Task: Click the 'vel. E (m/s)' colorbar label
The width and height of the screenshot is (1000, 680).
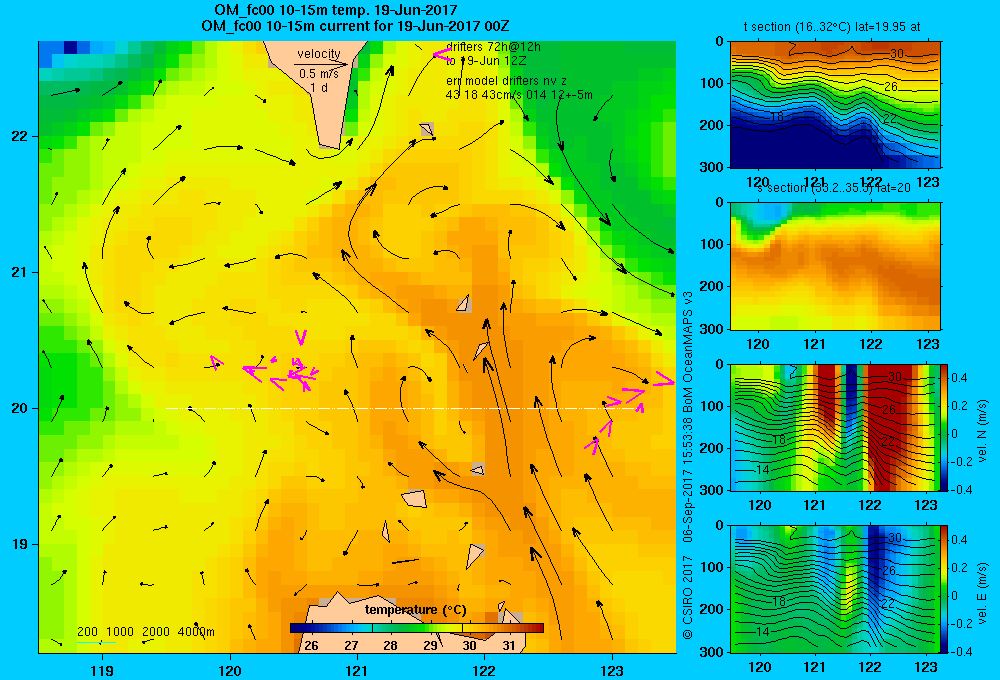Action: click(x=982, y=592)
